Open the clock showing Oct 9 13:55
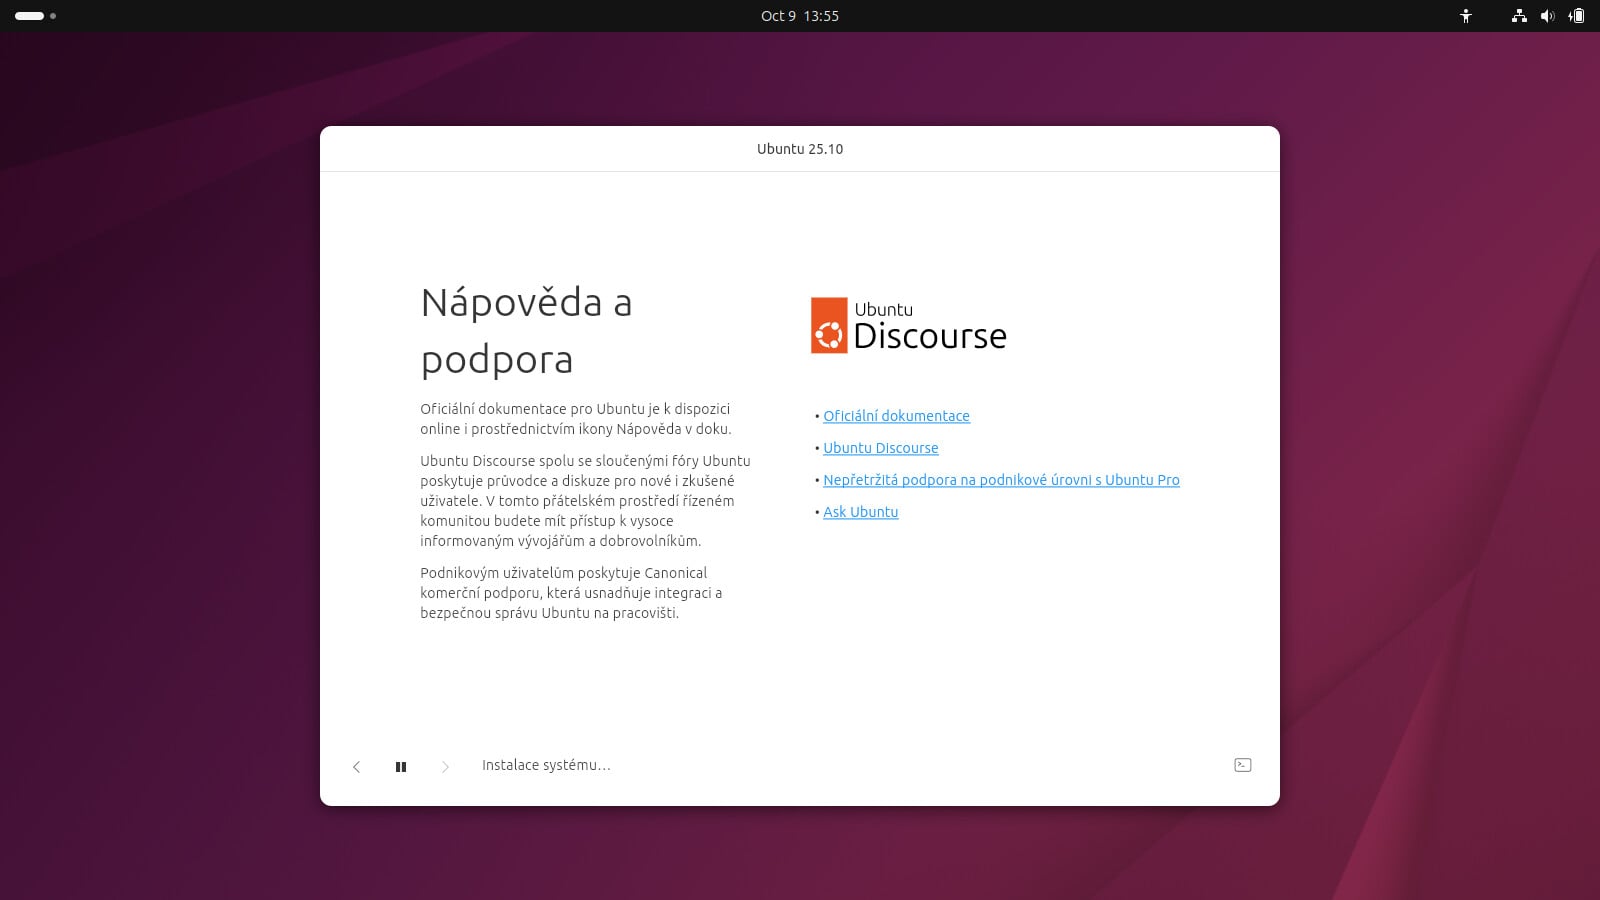The height and width of the screenshot is (900, 1600). click(x=800, y=16)
